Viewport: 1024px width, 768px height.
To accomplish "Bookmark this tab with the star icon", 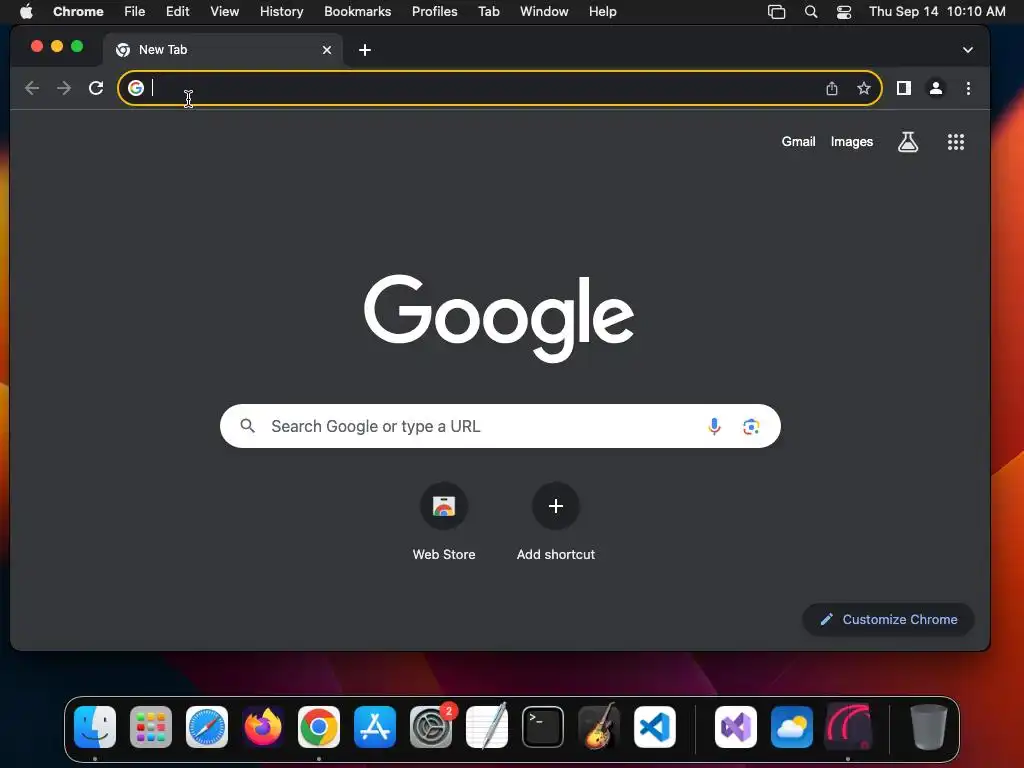I will (x=863, y=88).
